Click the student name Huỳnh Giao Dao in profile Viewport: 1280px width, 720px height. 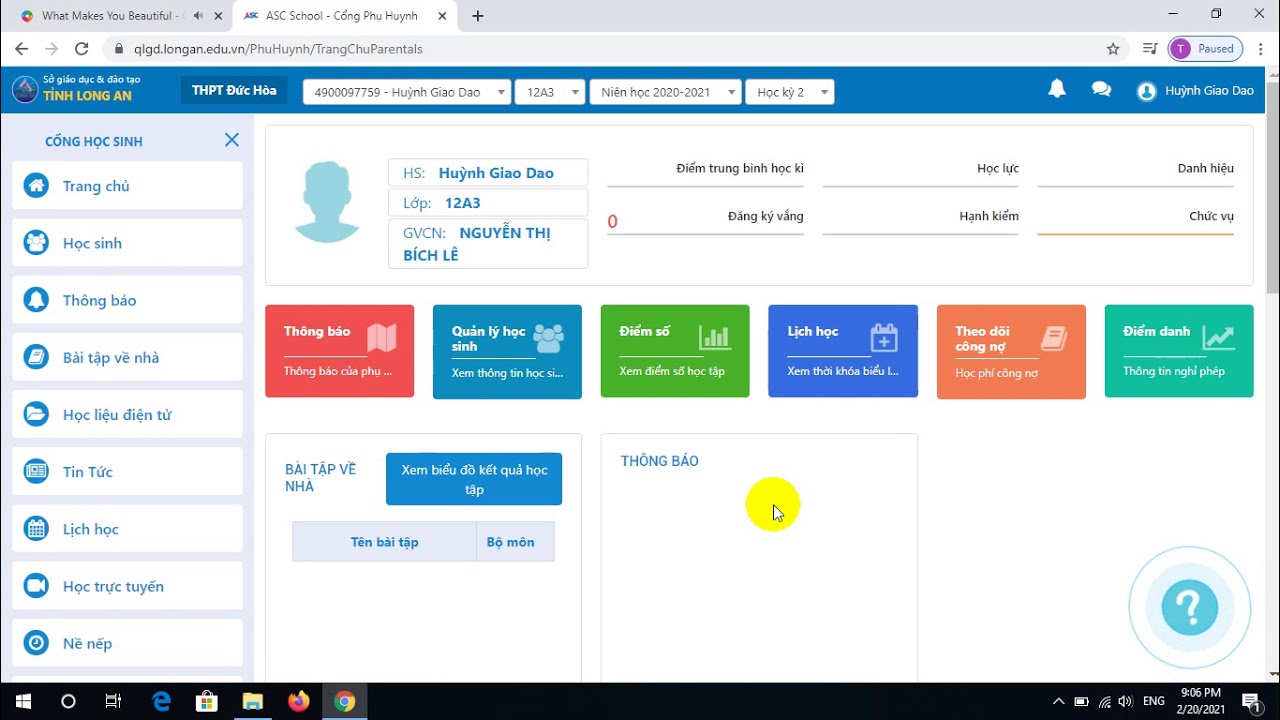(496, 173)
